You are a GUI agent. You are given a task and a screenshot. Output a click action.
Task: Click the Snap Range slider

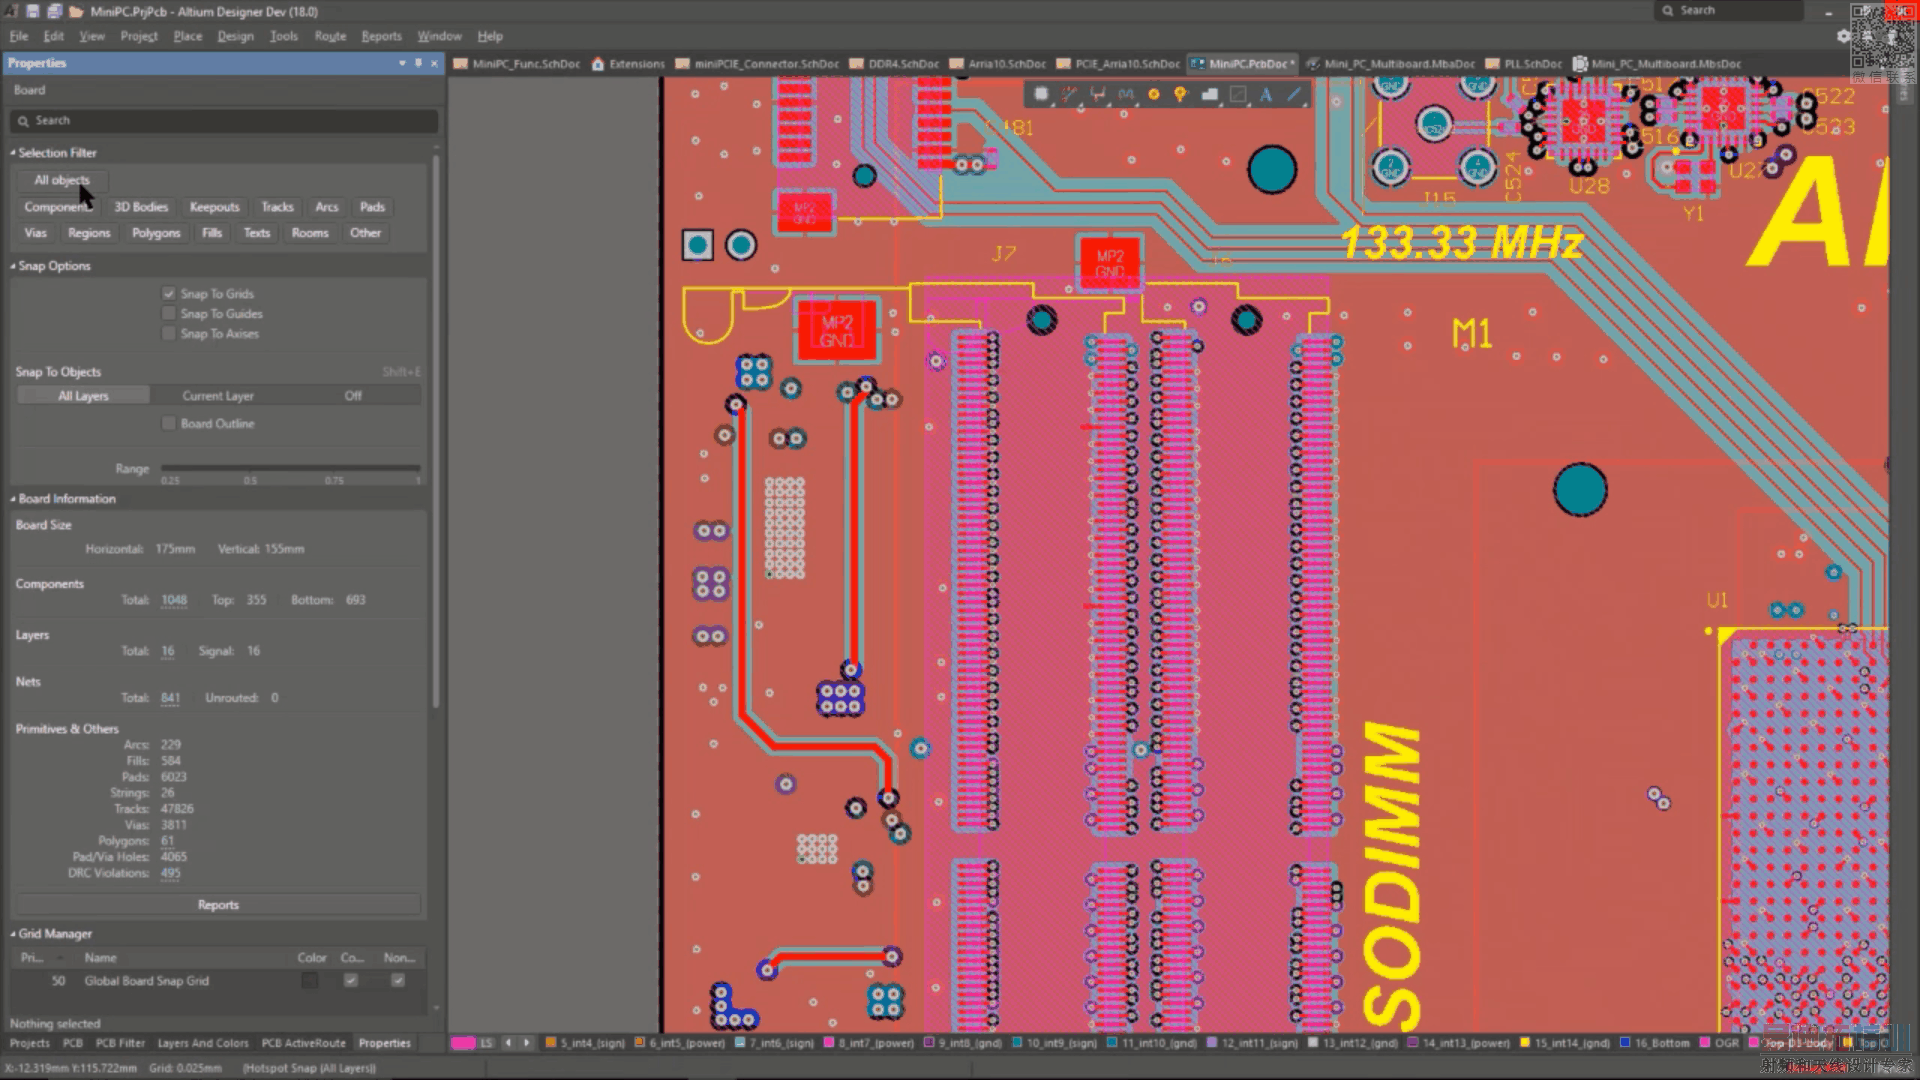click(x=290, y=468)
